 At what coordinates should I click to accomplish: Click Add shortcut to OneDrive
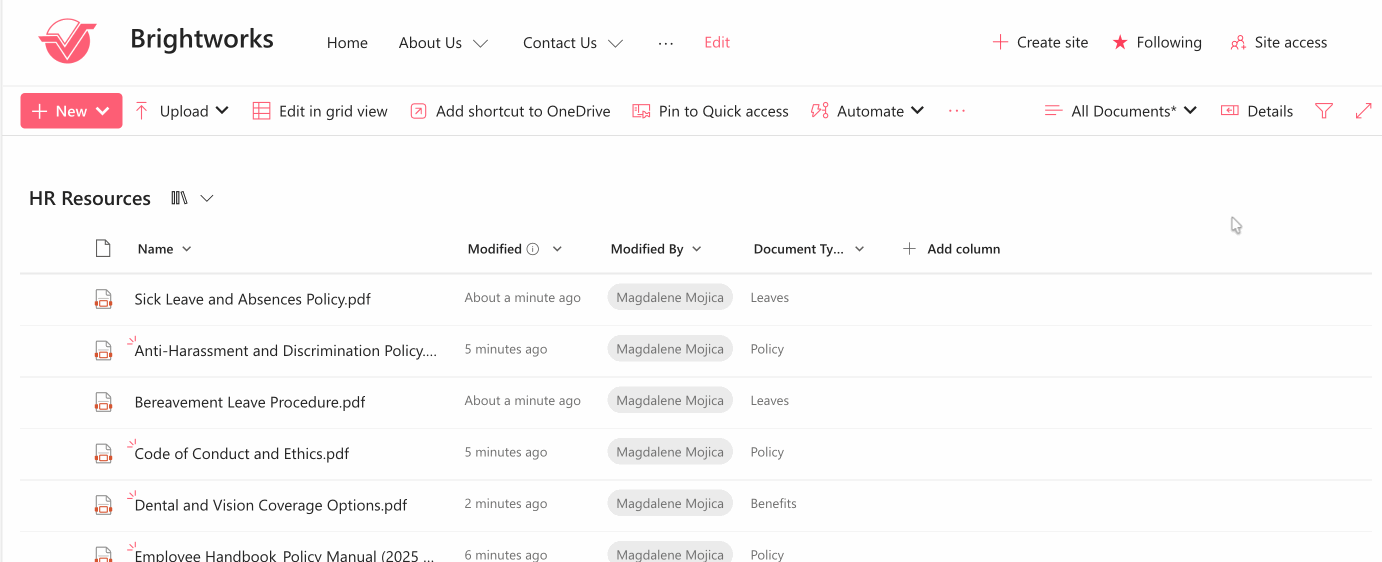(510, 111)
